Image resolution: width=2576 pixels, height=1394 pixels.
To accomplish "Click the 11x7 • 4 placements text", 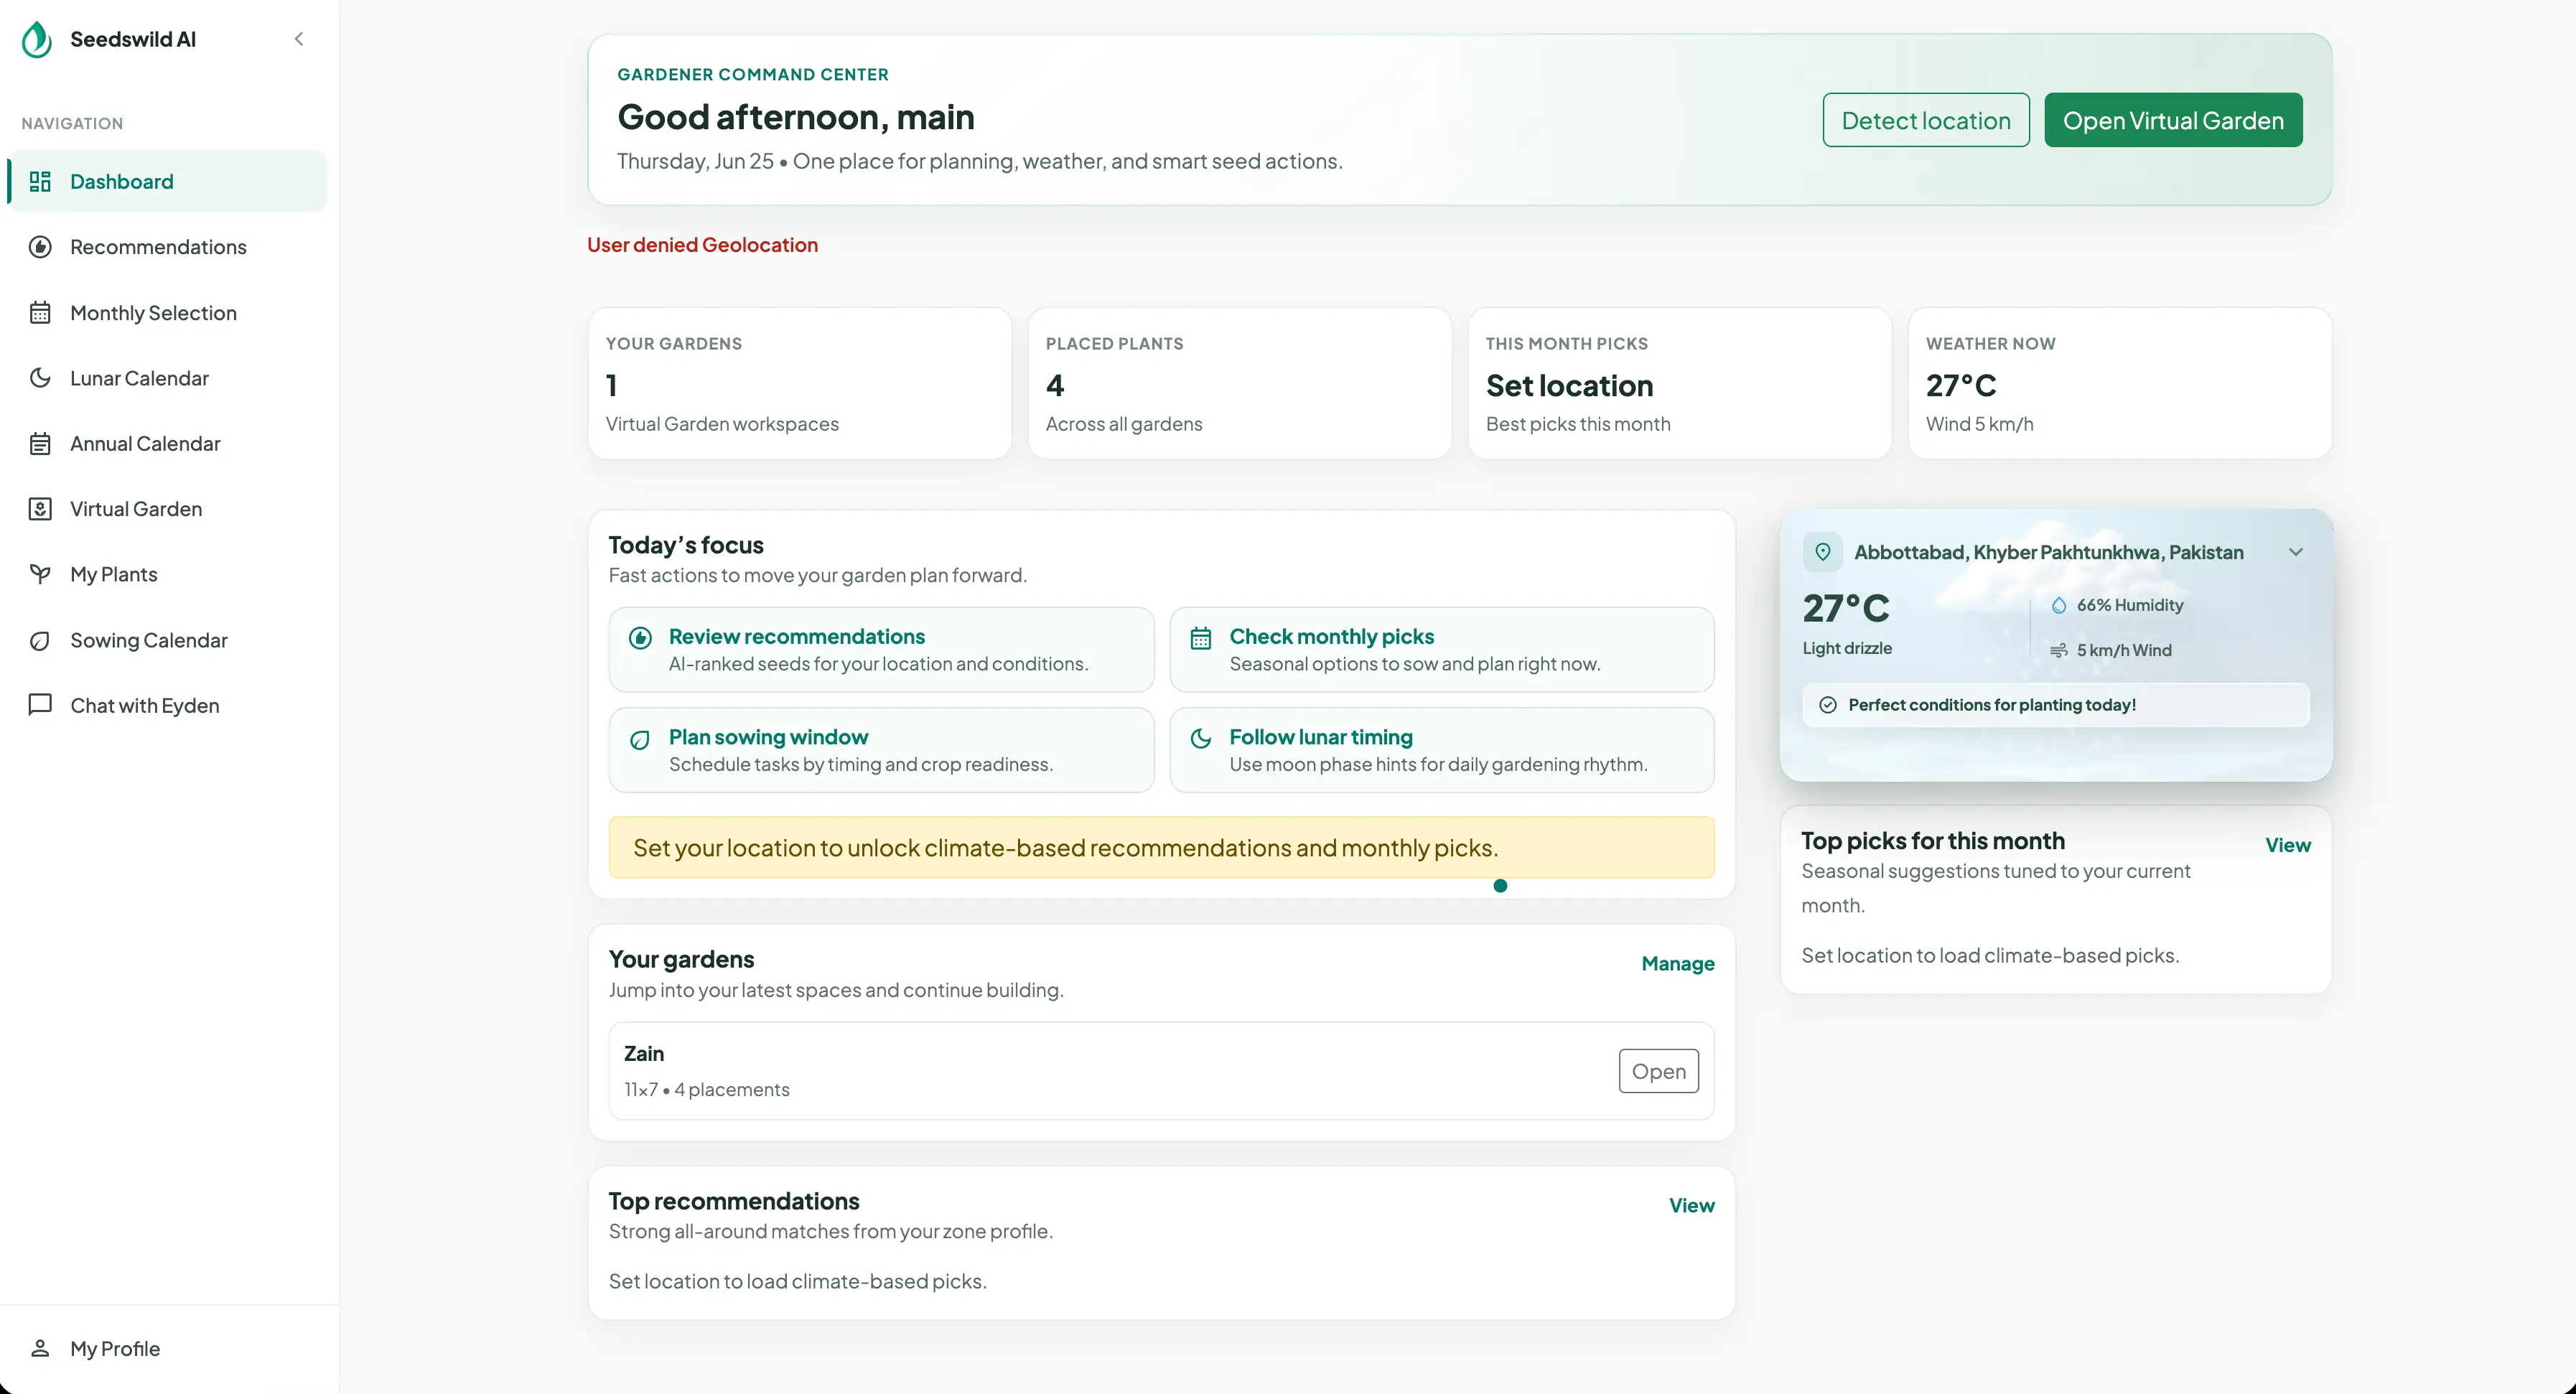I will (x=707, y=1090).
